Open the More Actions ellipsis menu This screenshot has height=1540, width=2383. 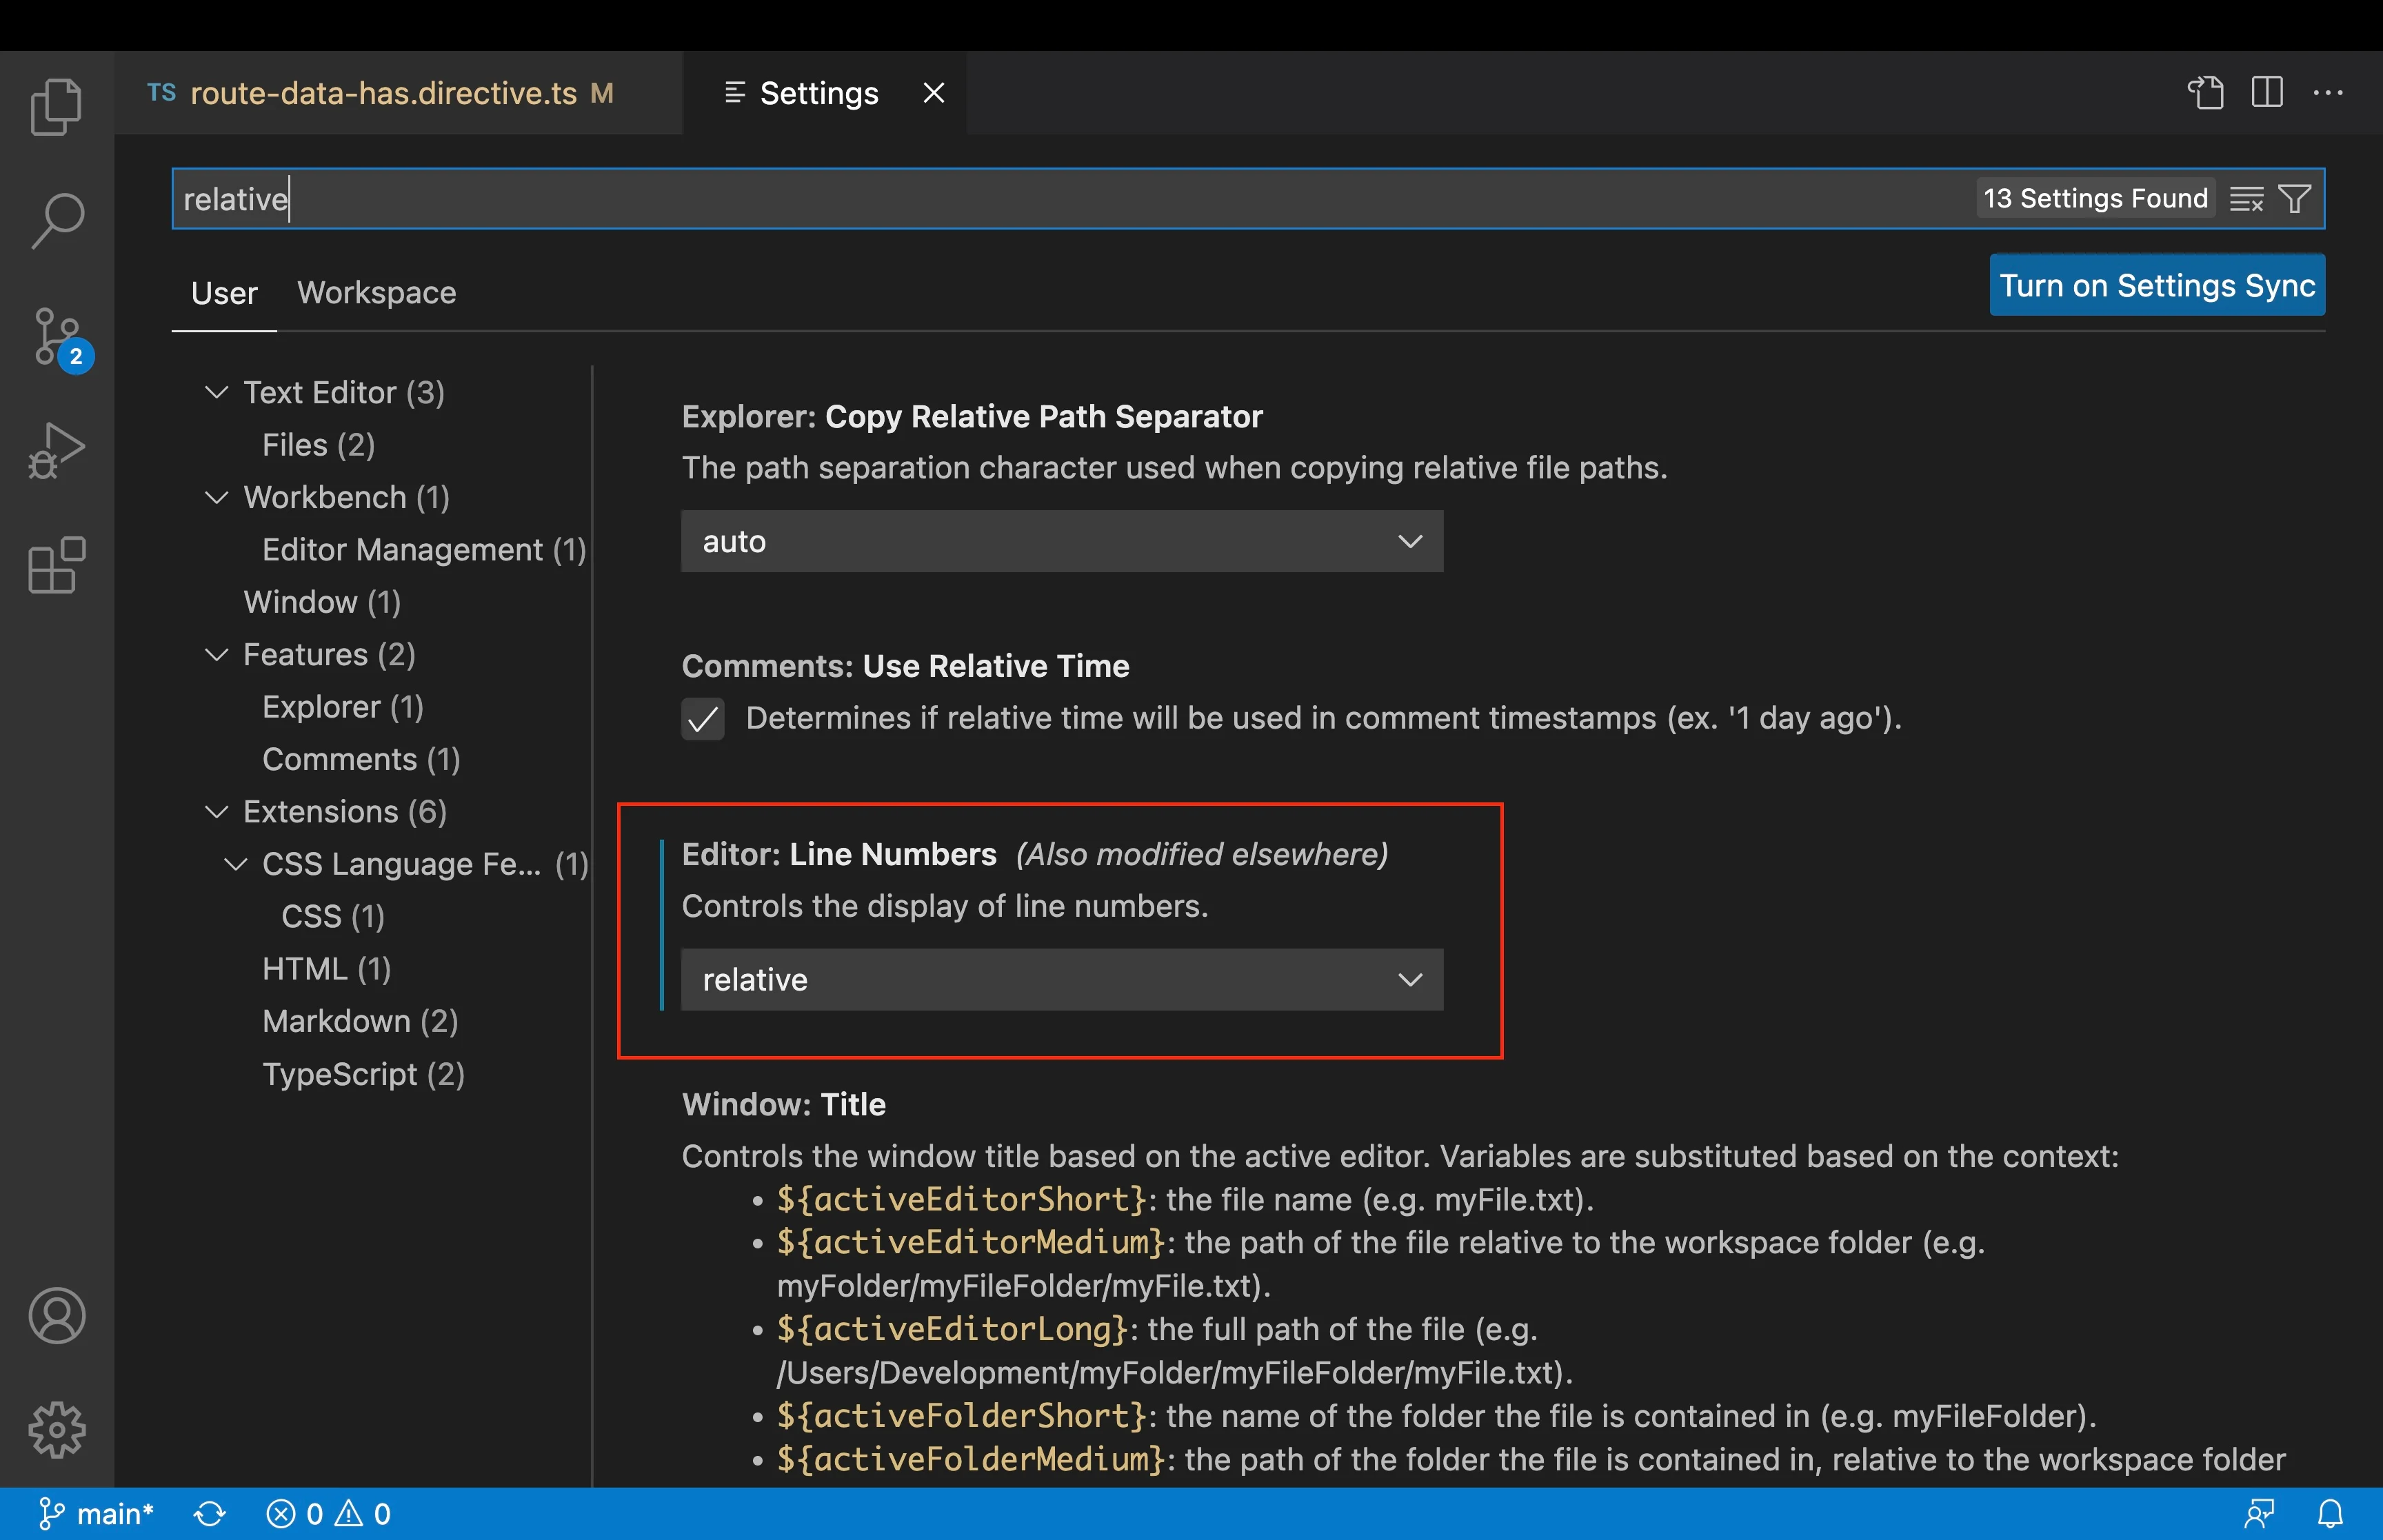[x=2328, y=93]
